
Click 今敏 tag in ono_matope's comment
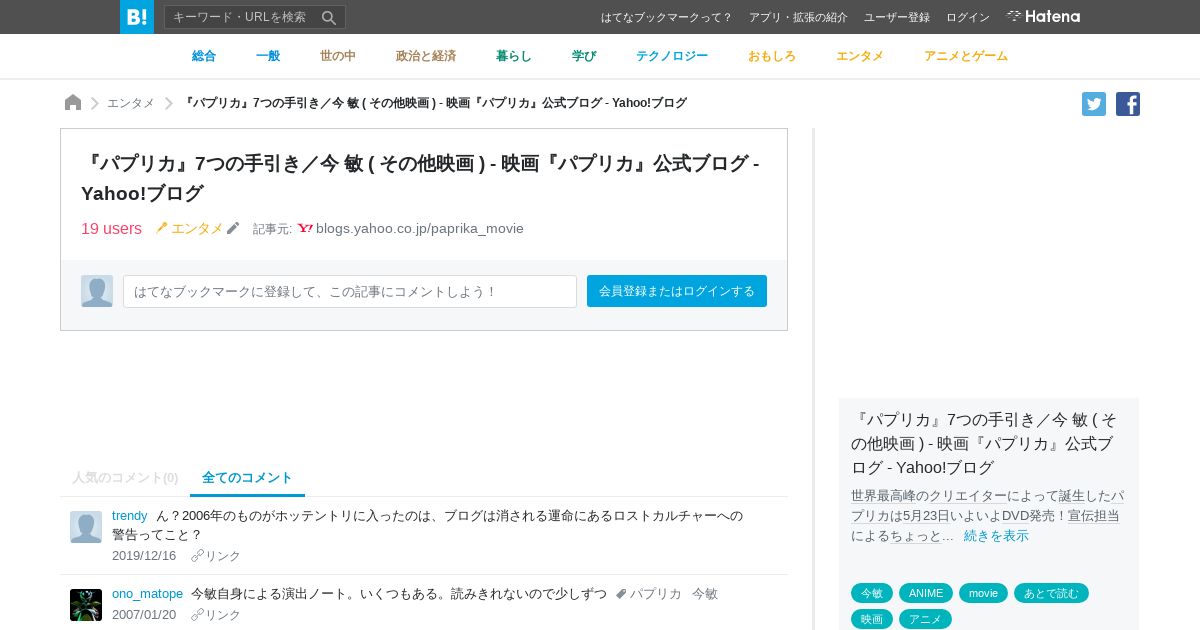coord(705,593)
